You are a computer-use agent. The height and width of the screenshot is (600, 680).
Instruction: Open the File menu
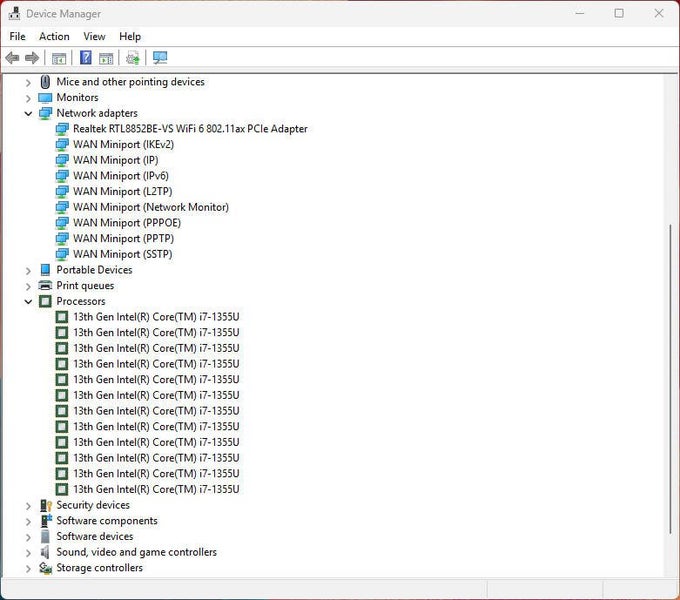pos(17,36)
